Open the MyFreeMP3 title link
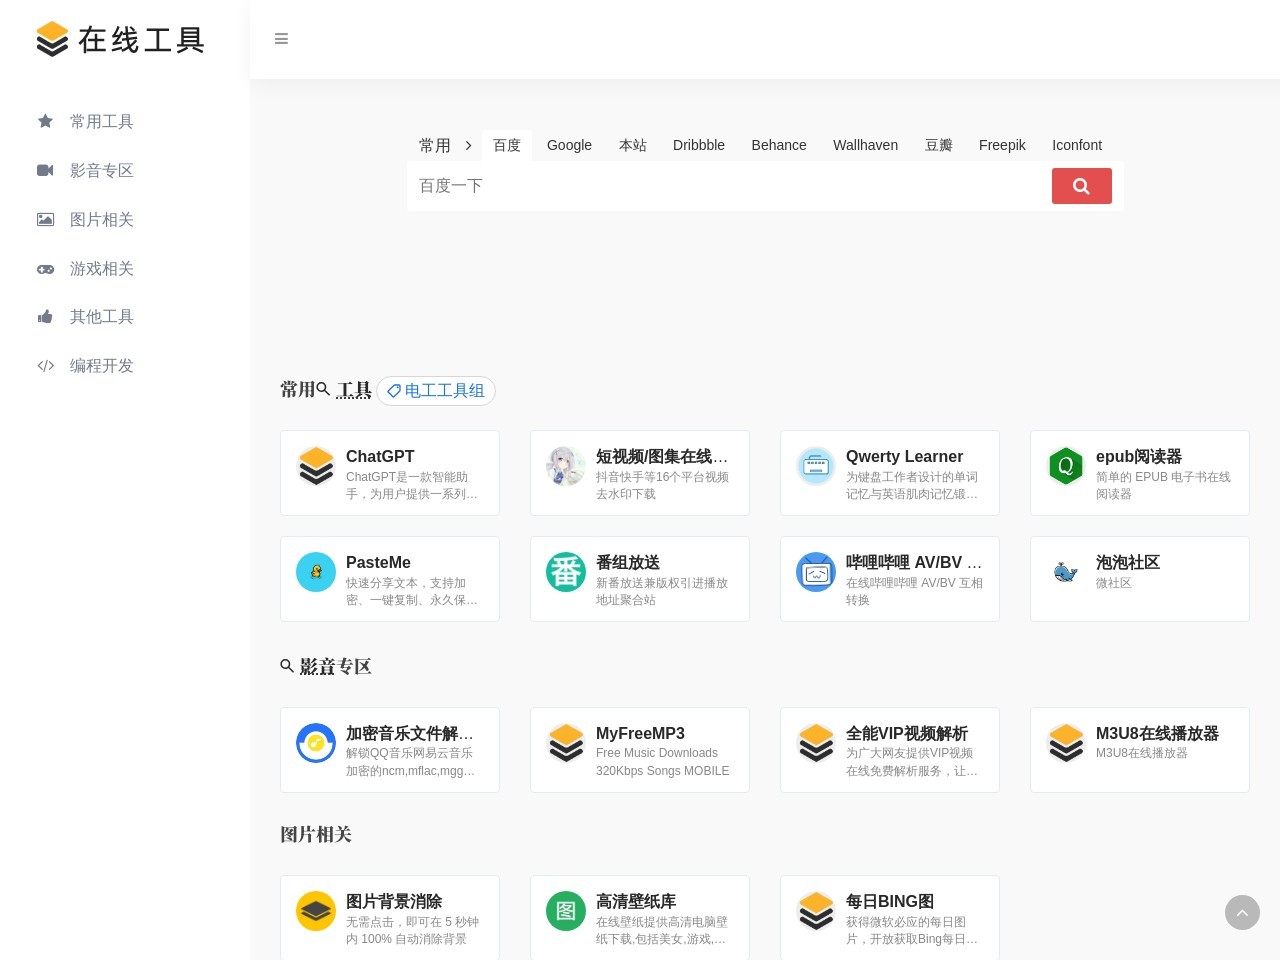The width and height of the screenshot is (1280, 960). pos(640,733)
